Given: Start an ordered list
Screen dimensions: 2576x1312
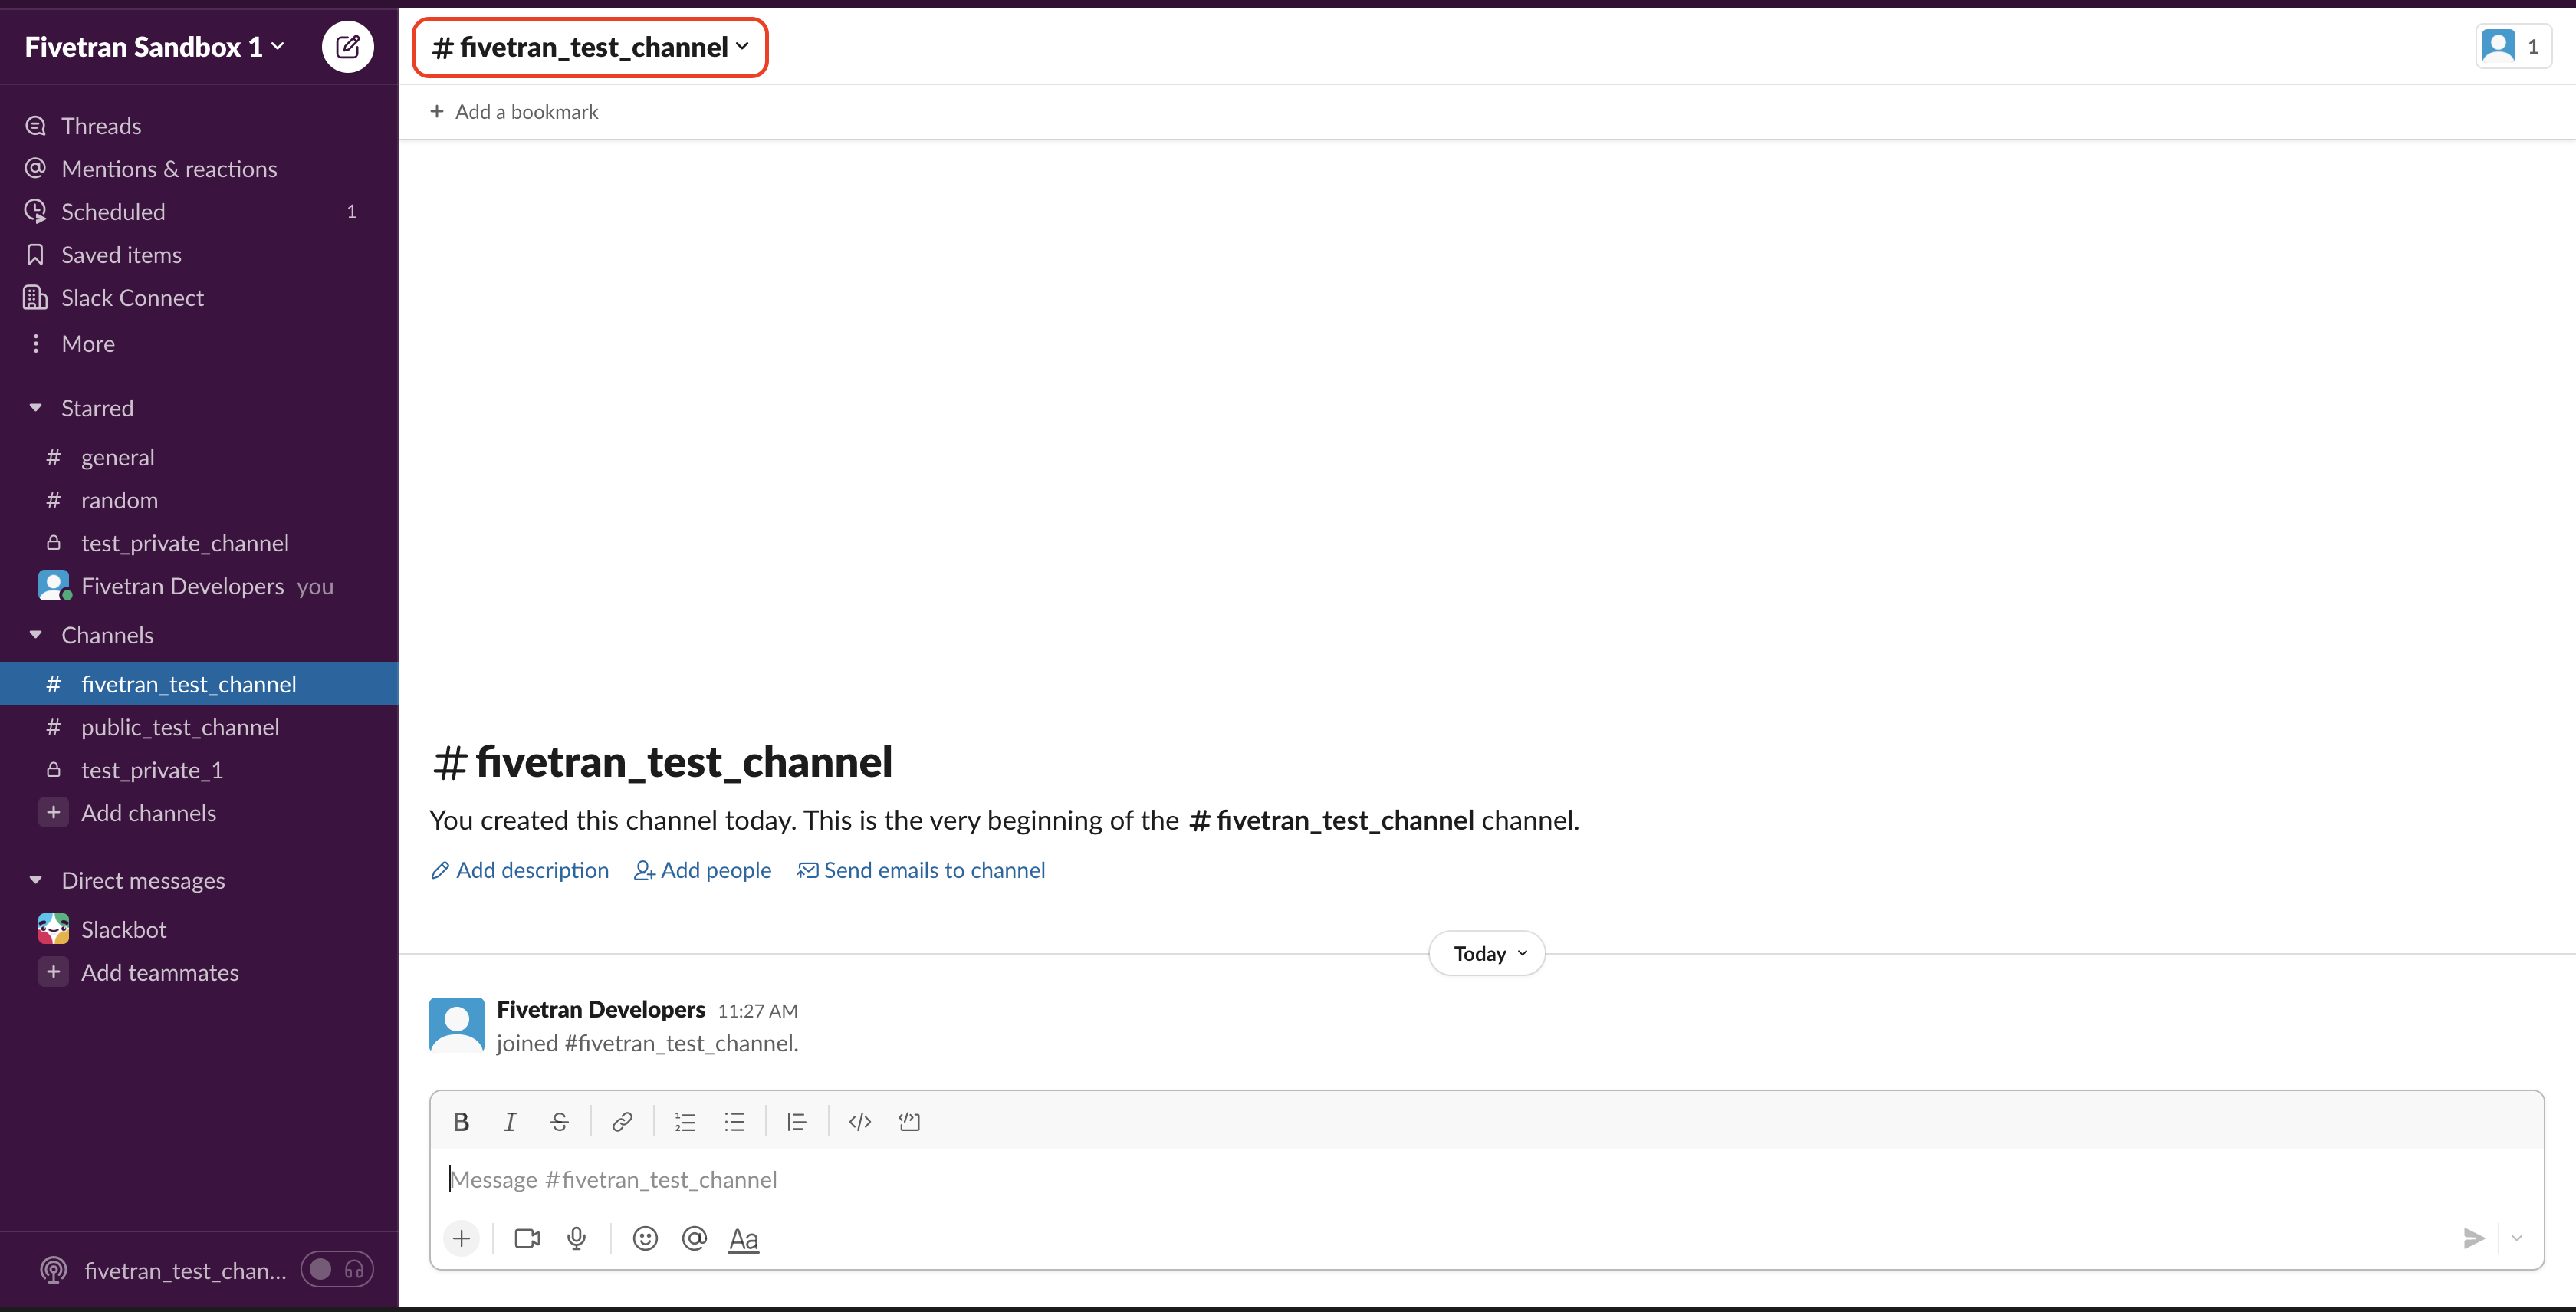Looking at the screenshot, I should point(685,1122).
